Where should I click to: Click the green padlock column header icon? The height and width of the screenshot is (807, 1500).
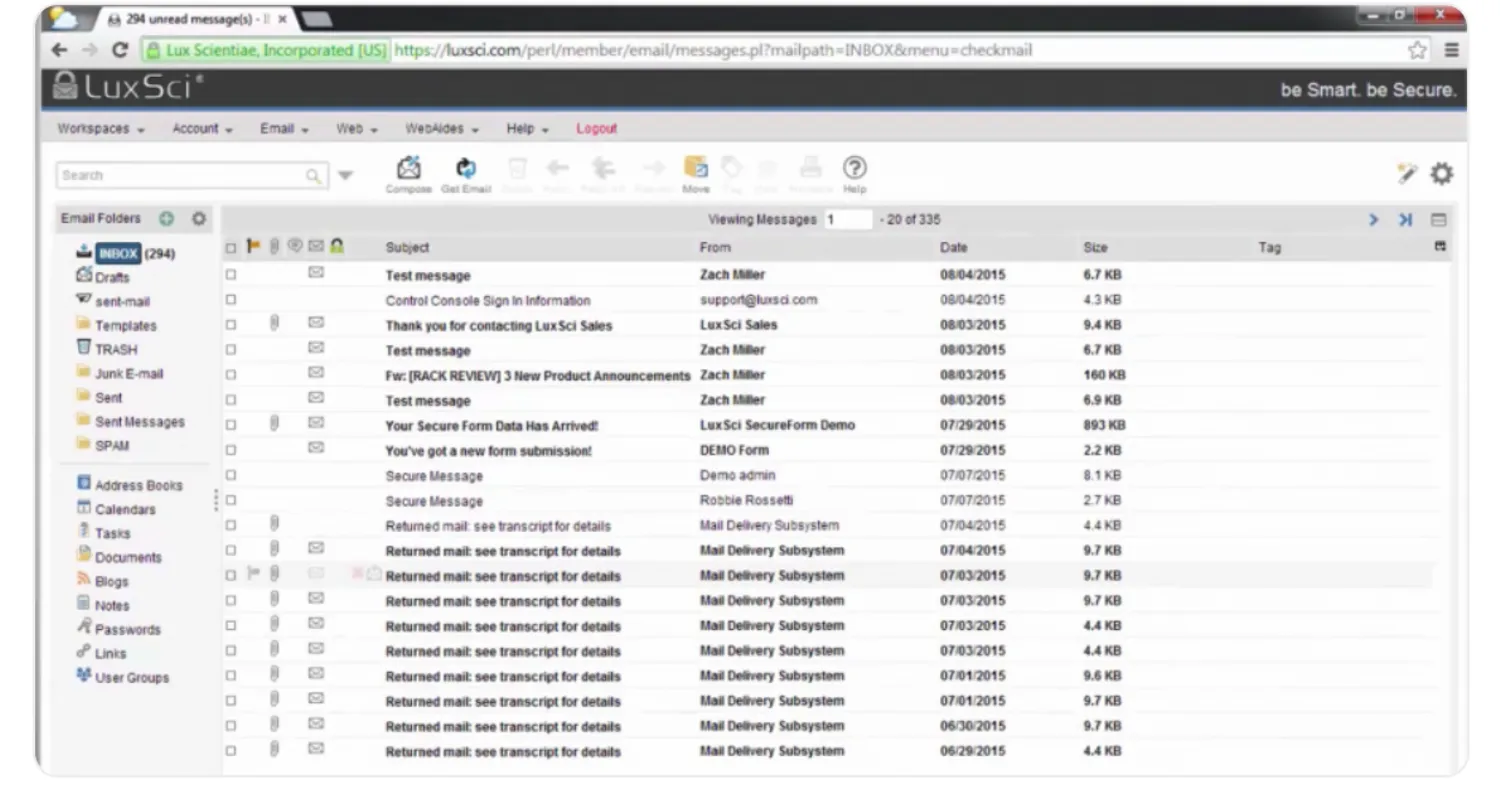pos(337,246)
